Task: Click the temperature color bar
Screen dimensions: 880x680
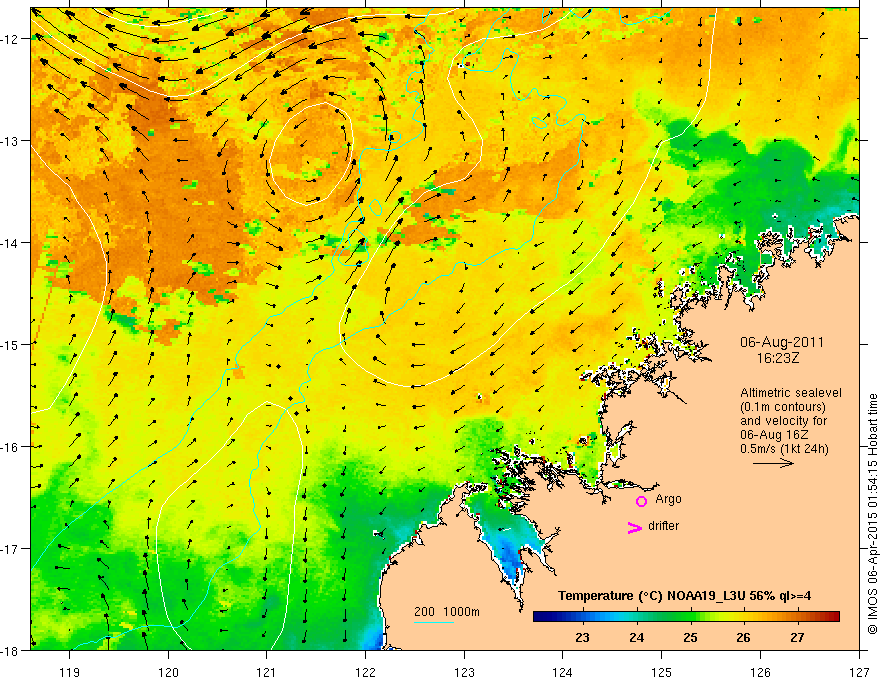Action: pyautogui.click(x=686, y=616)
